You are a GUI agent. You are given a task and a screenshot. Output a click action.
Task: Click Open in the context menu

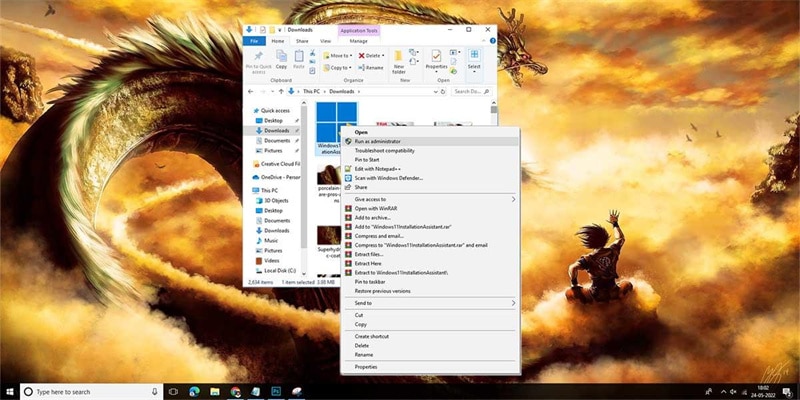click(x=431, y=132)
